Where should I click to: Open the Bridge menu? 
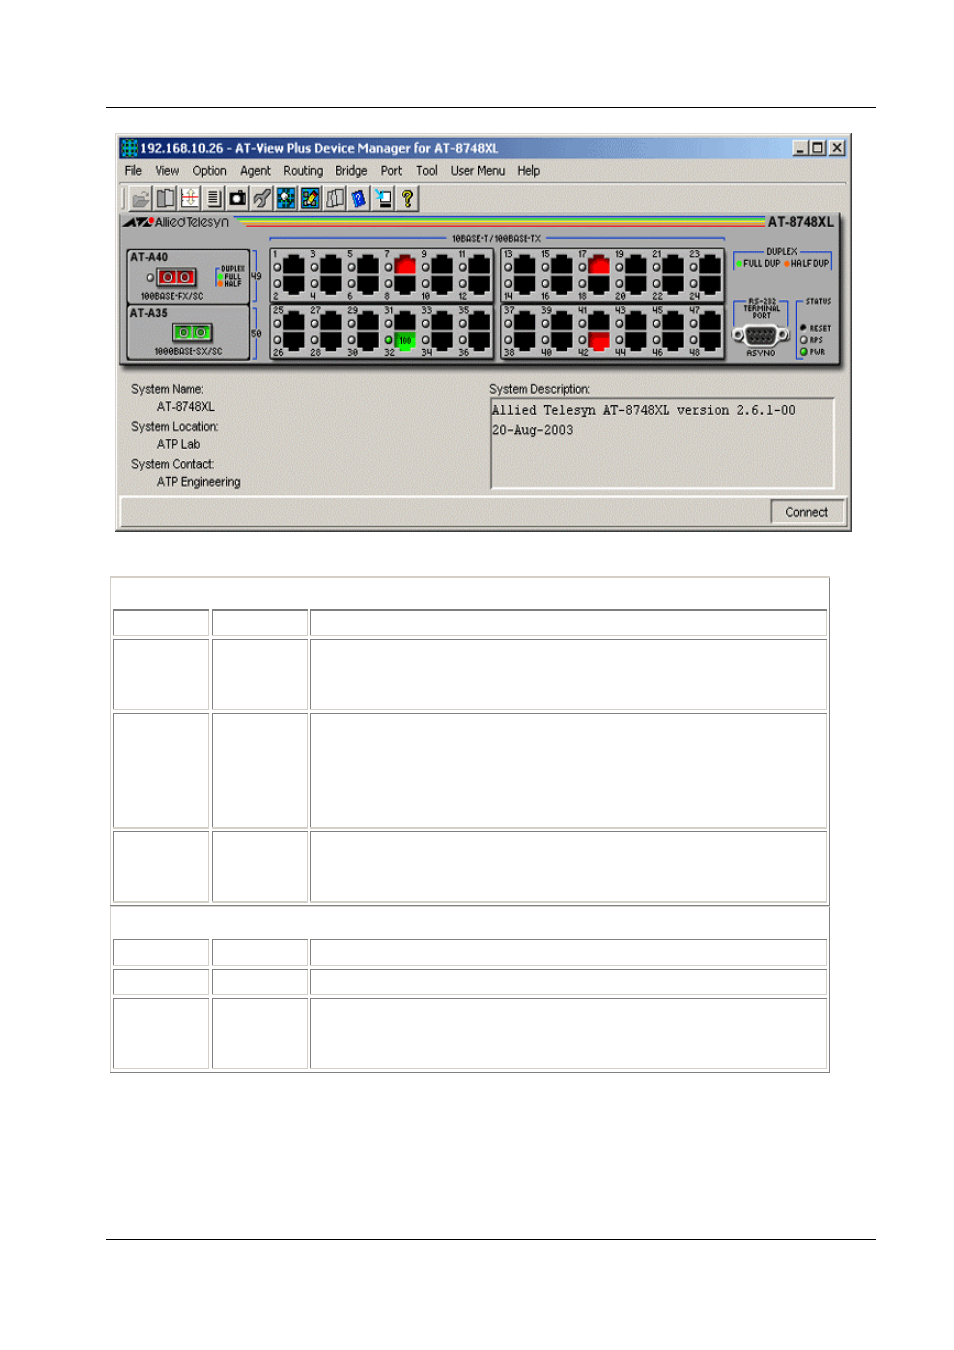click(x=351, y=171)
